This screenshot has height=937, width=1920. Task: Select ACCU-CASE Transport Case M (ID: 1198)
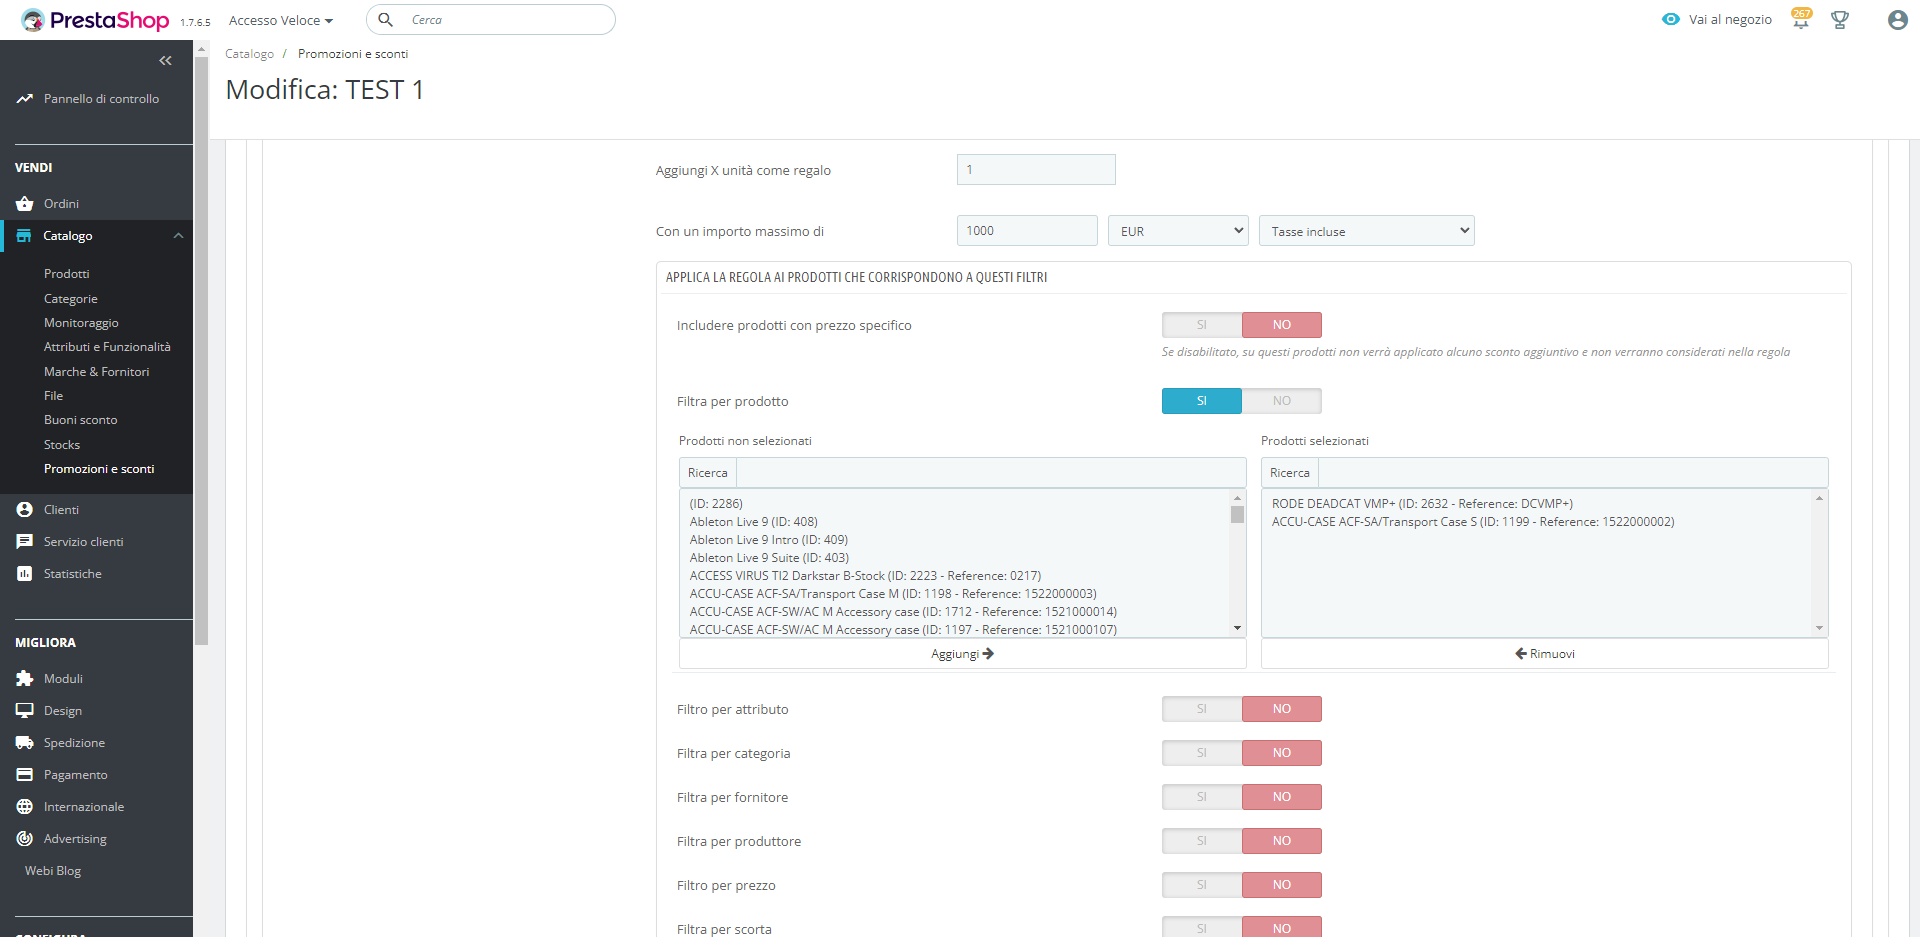click(893, 594)
